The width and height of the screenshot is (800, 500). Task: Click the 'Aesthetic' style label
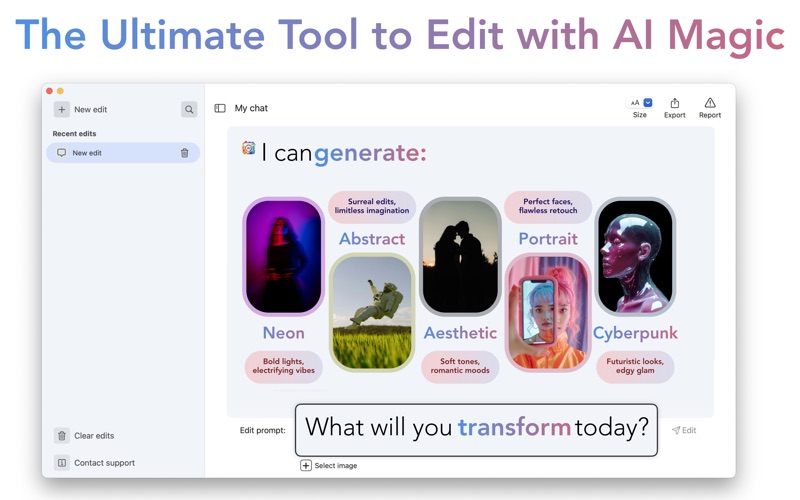pyautogui.click(x=460, y=333)
